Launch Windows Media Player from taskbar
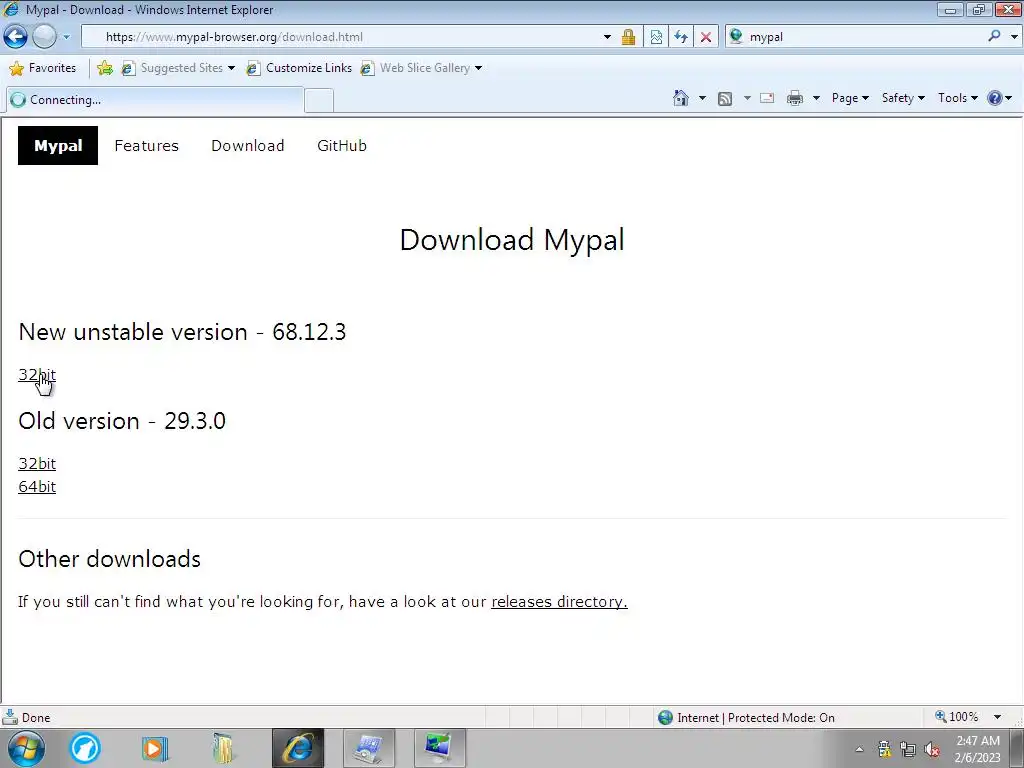This screenshot has width=1024, height=768. (155, 748)
